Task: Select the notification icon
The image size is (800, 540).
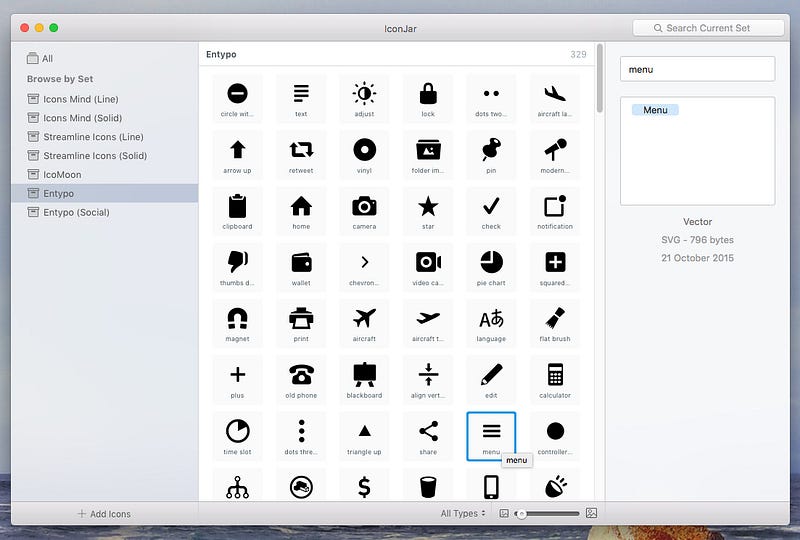Action: click(555, 211)
